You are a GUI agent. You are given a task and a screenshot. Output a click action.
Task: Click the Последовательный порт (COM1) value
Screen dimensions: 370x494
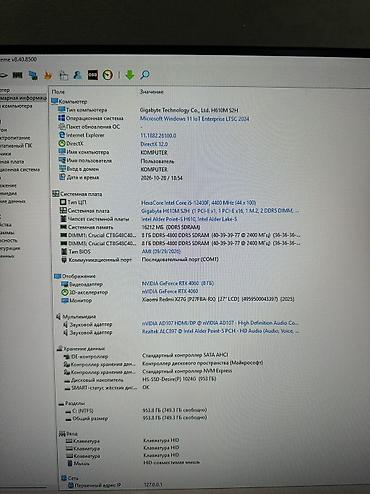coord(180,259)
